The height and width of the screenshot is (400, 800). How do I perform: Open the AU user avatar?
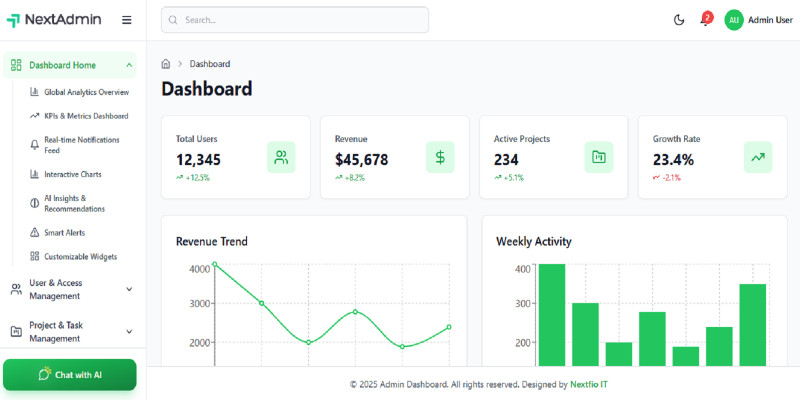pyautogui.click(x=734, y=20)
